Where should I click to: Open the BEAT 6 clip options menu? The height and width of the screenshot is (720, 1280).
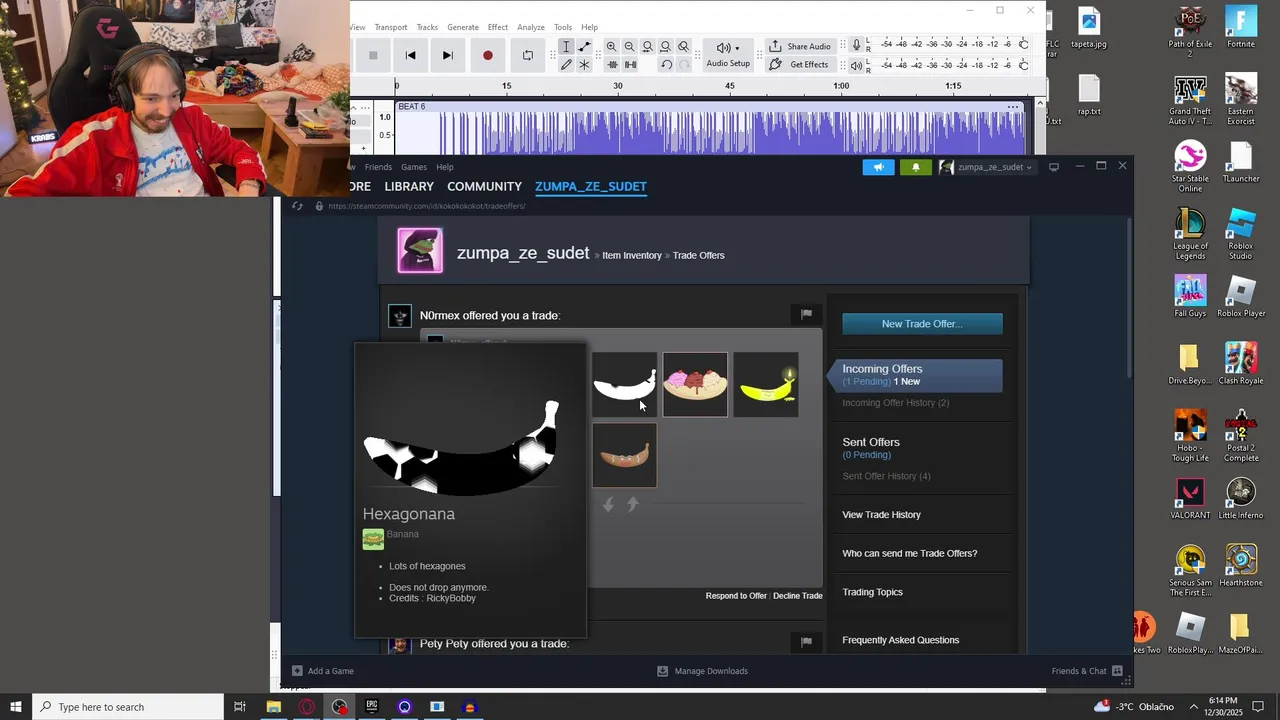click(x=1013, y=107)
